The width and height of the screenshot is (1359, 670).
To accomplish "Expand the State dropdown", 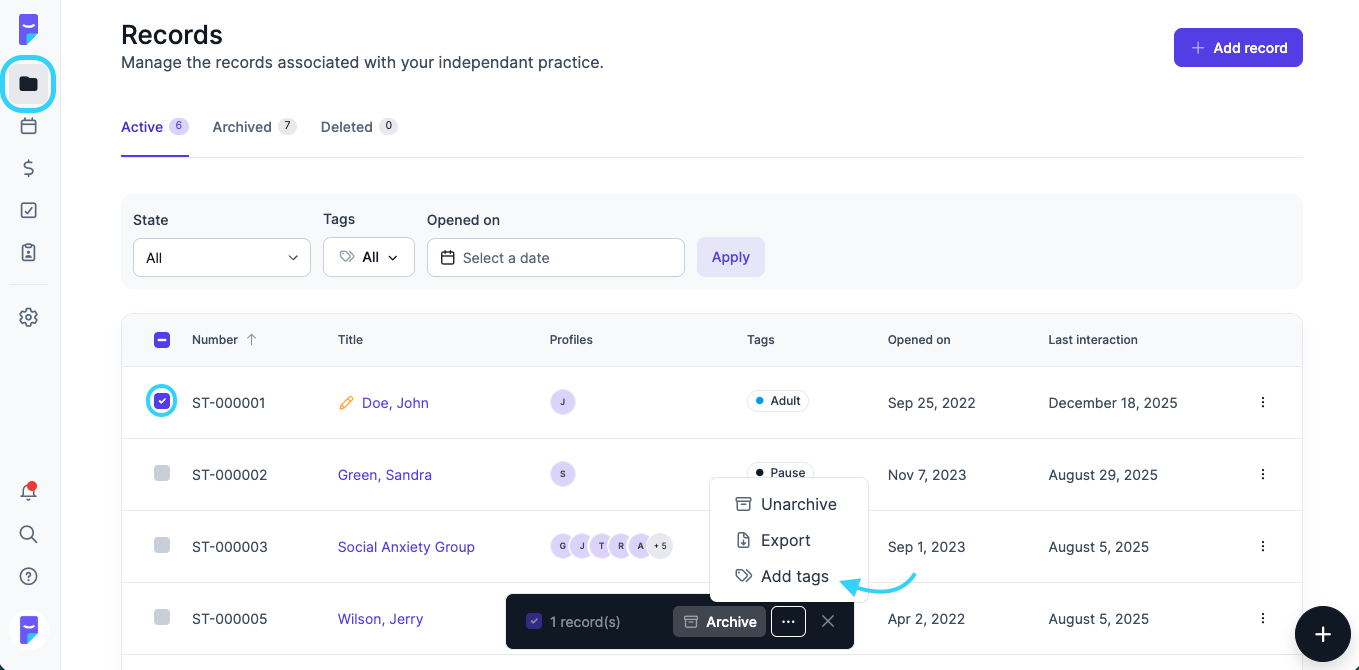I will 221,257.
